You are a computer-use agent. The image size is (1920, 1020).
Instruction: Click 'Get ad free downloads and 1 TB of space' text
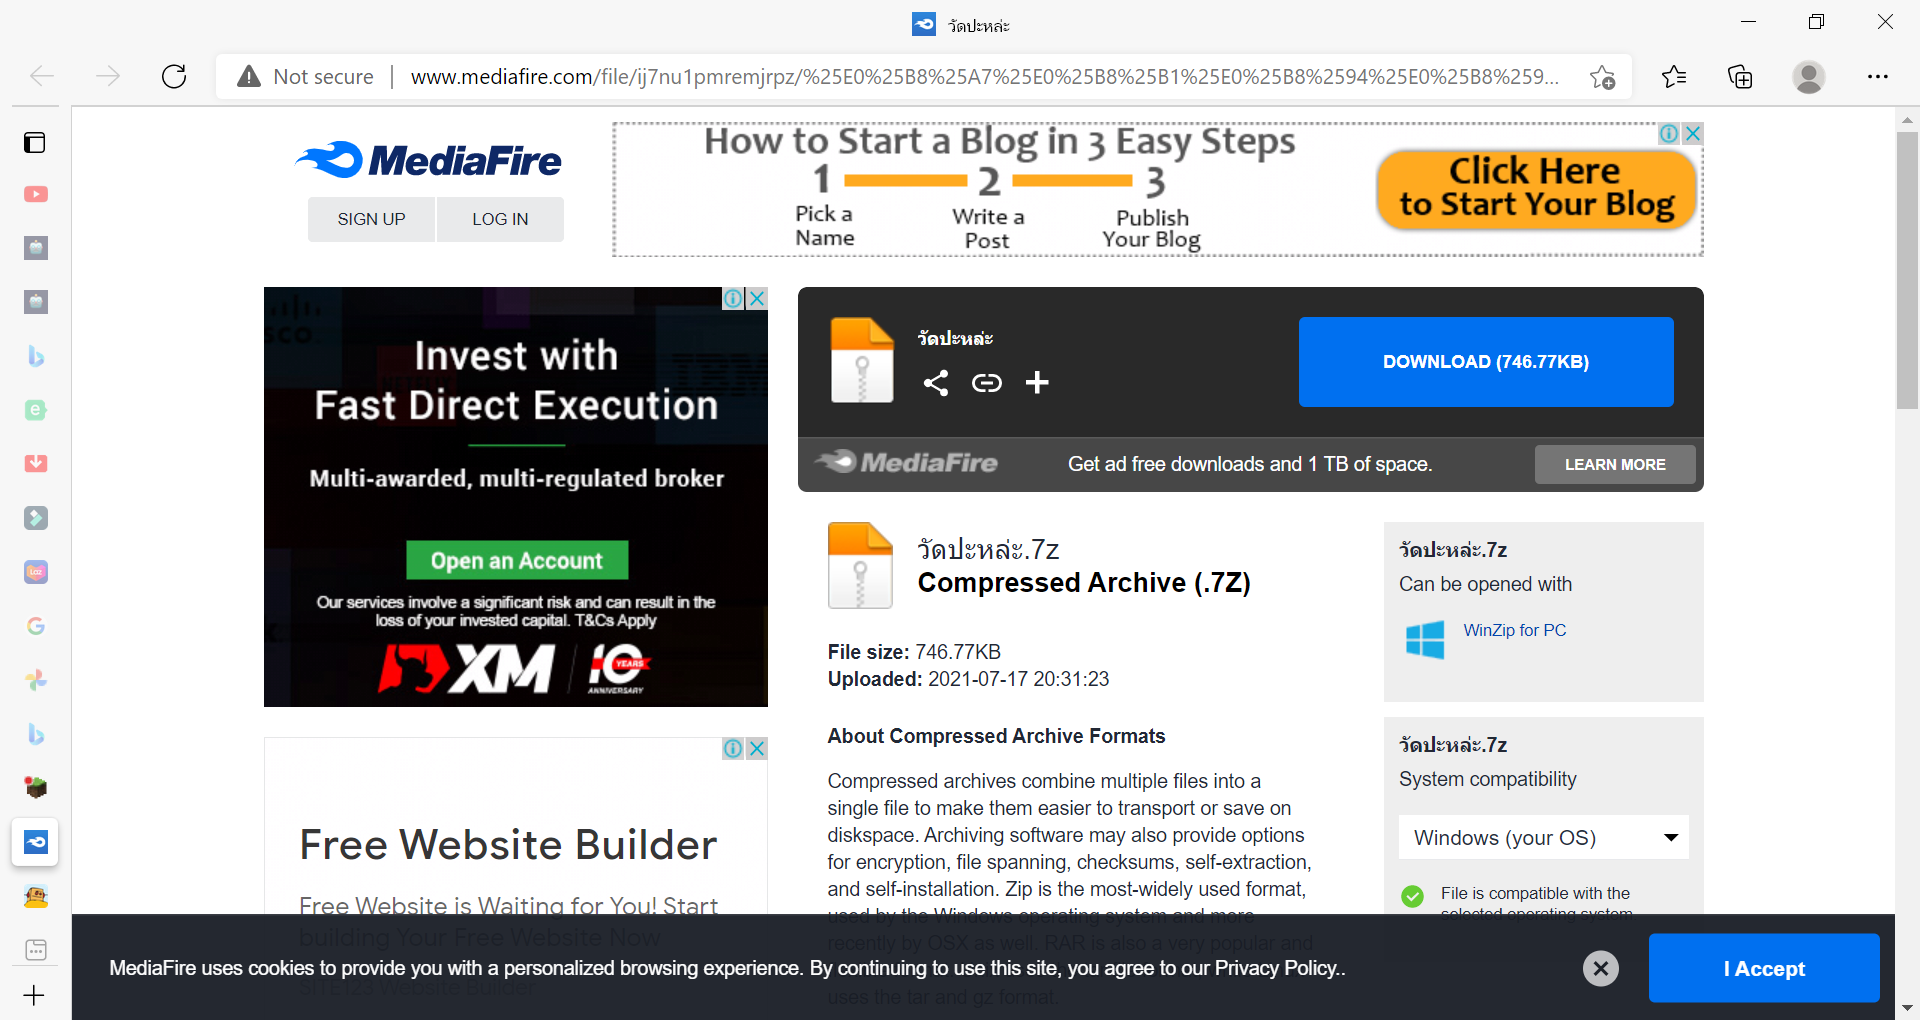[1250, 464]
